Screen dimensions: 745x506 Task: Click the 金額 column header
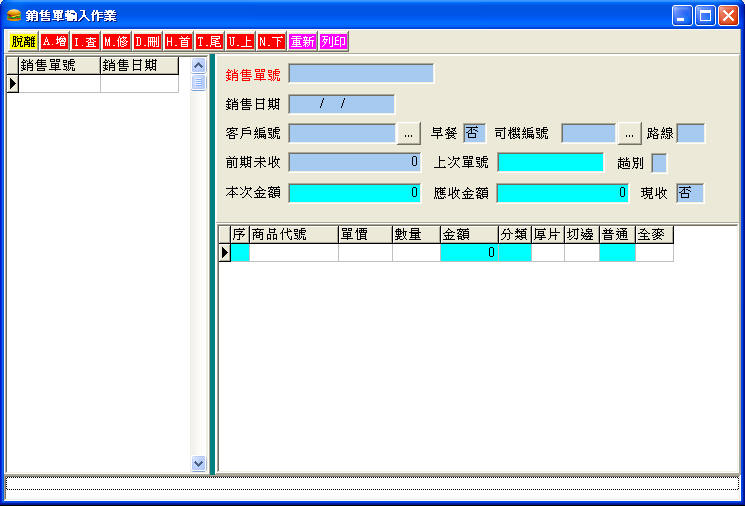(x=469, y=235)
